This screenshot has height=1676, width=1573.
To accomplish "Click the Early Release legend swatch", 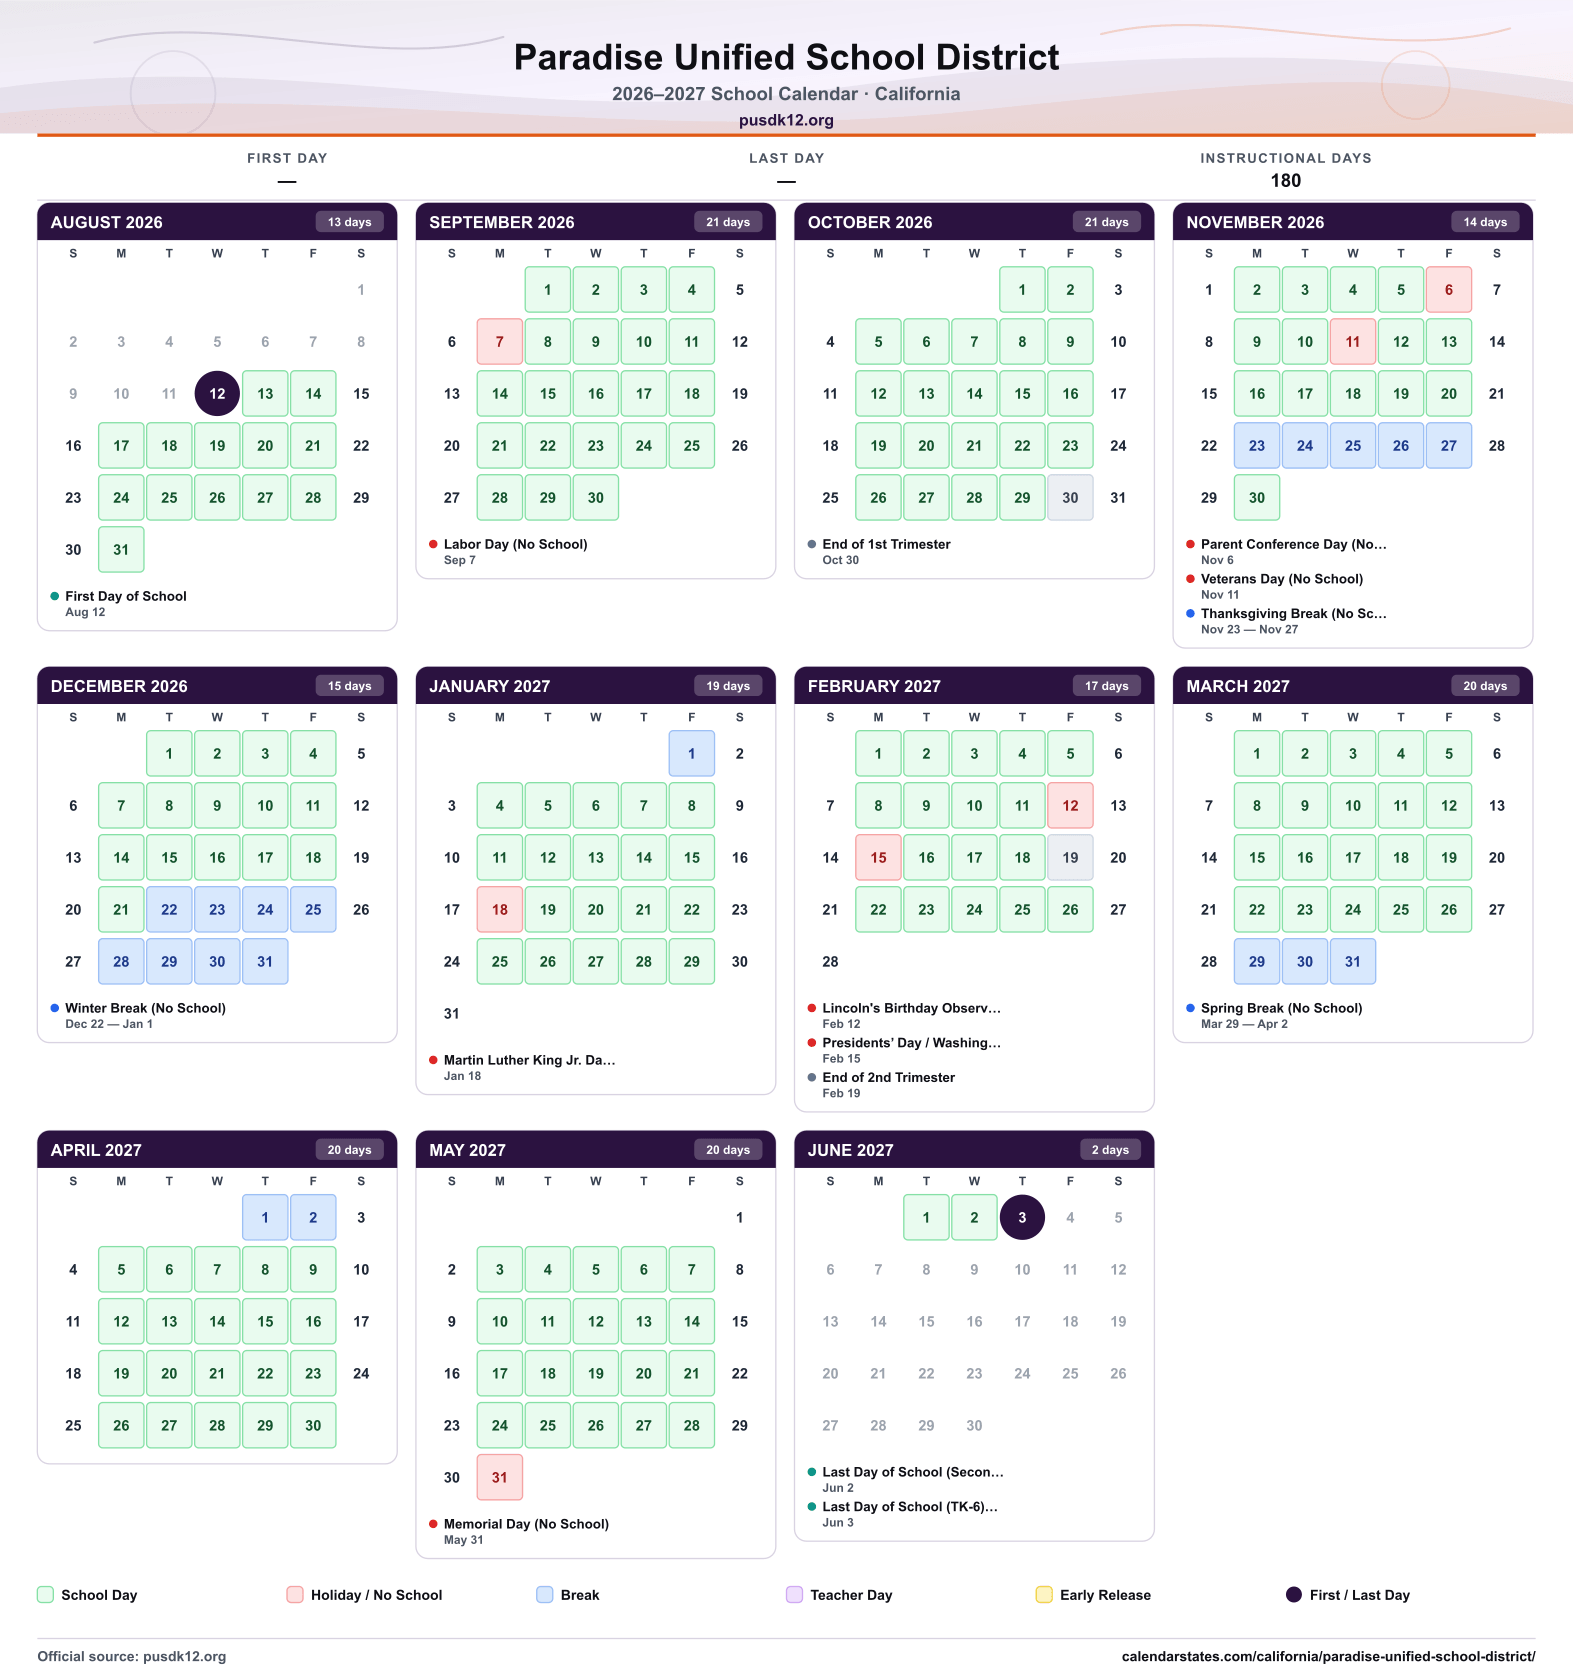I will pos(1044,1594).
